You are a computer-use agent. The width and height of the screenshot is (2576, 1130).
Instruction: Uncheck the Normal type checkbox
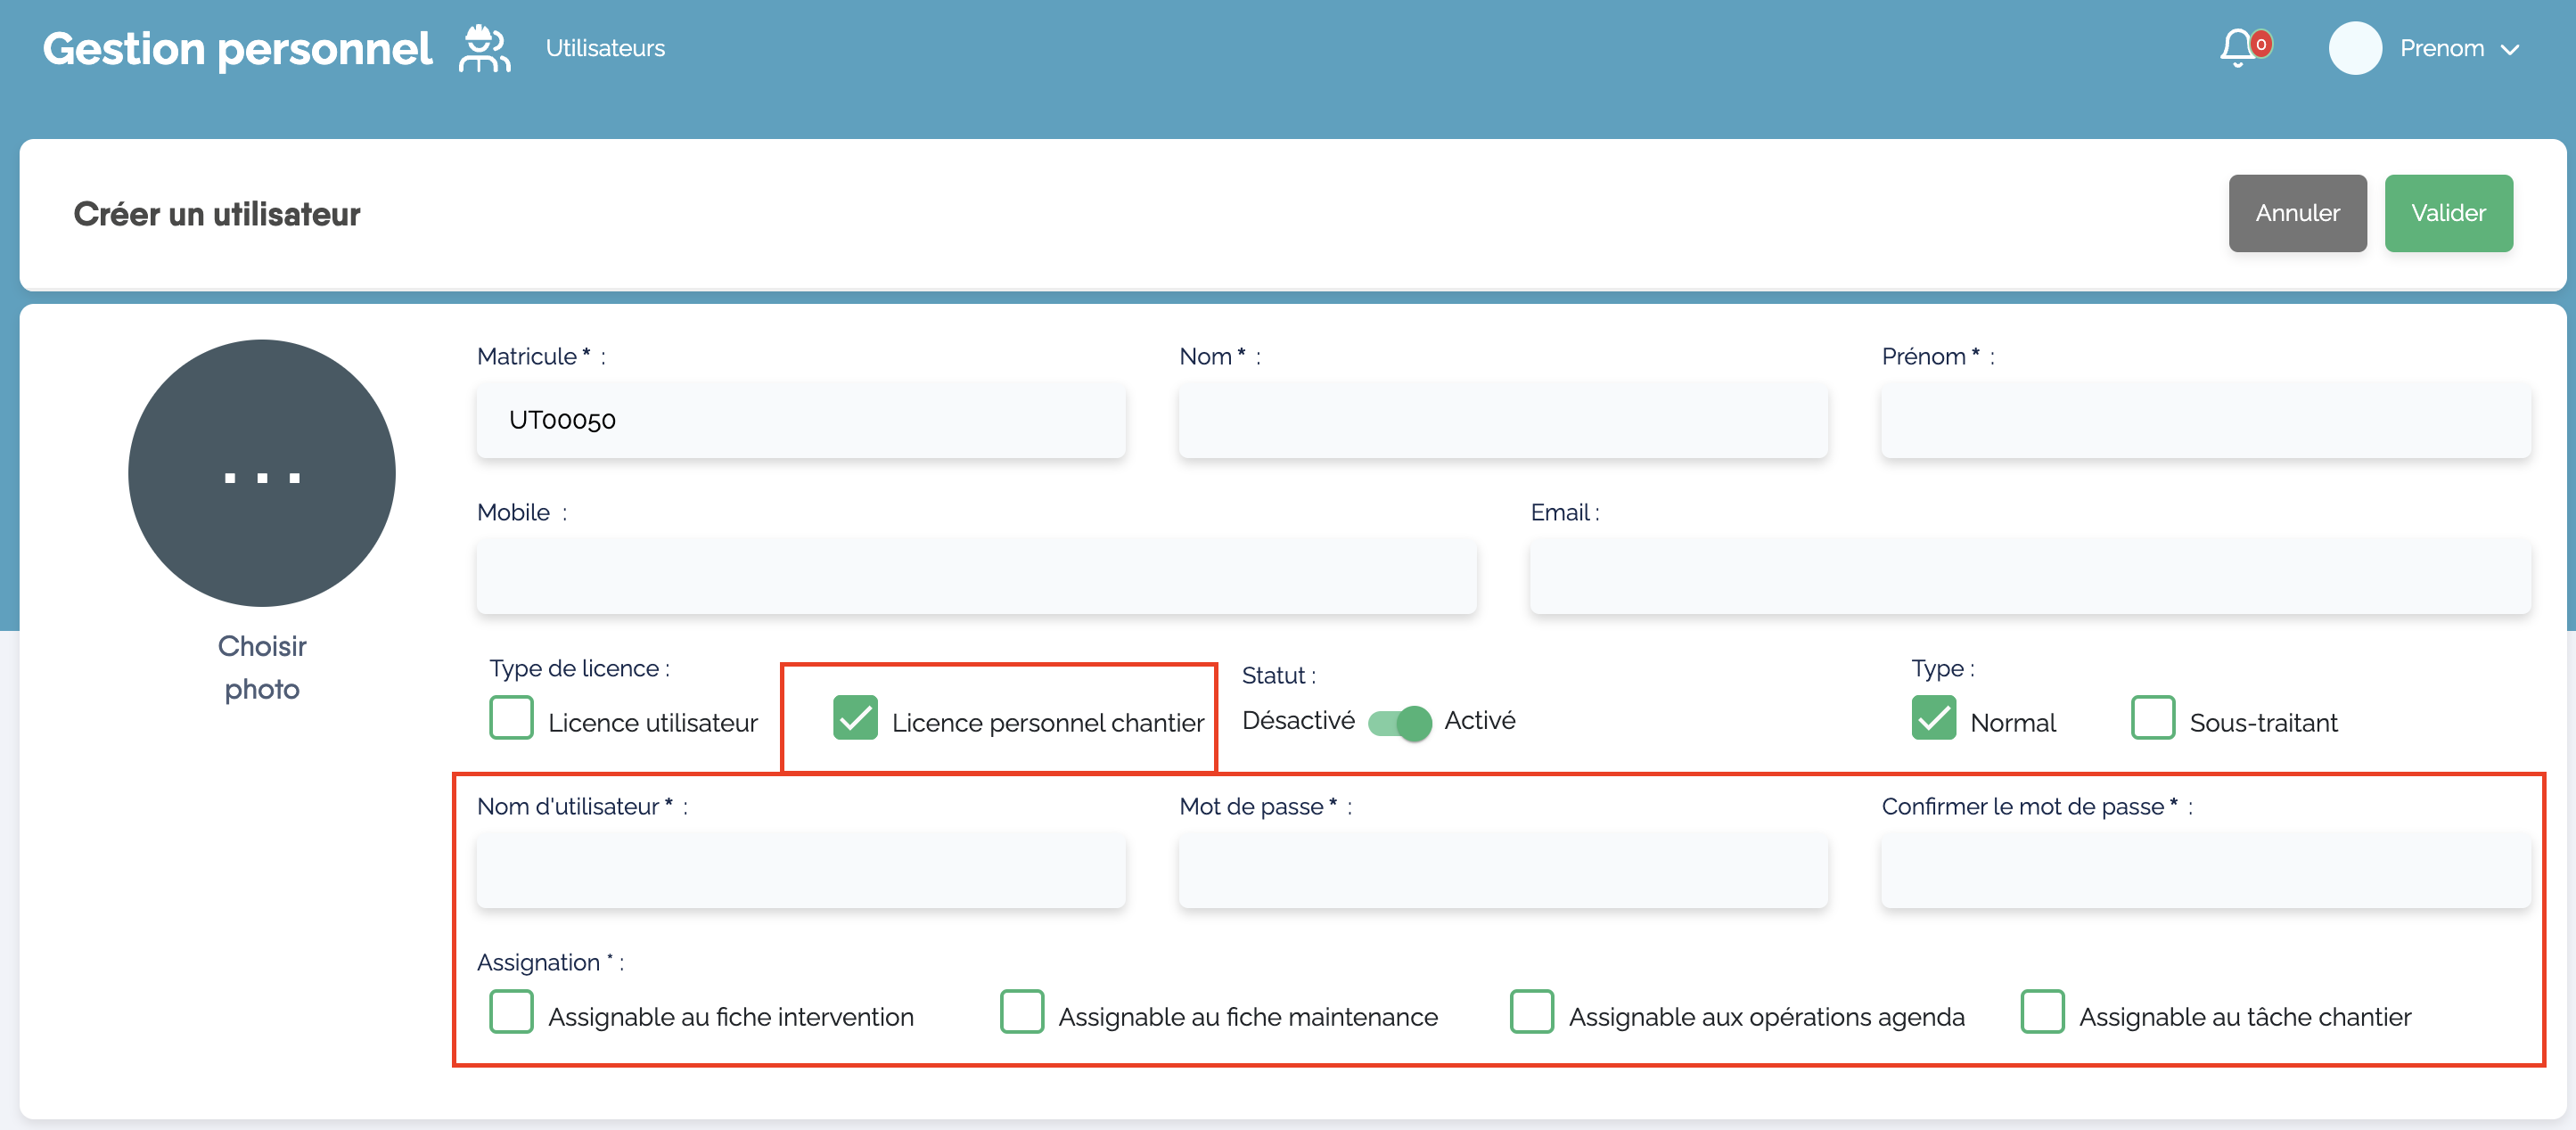tap(1933, 719)
